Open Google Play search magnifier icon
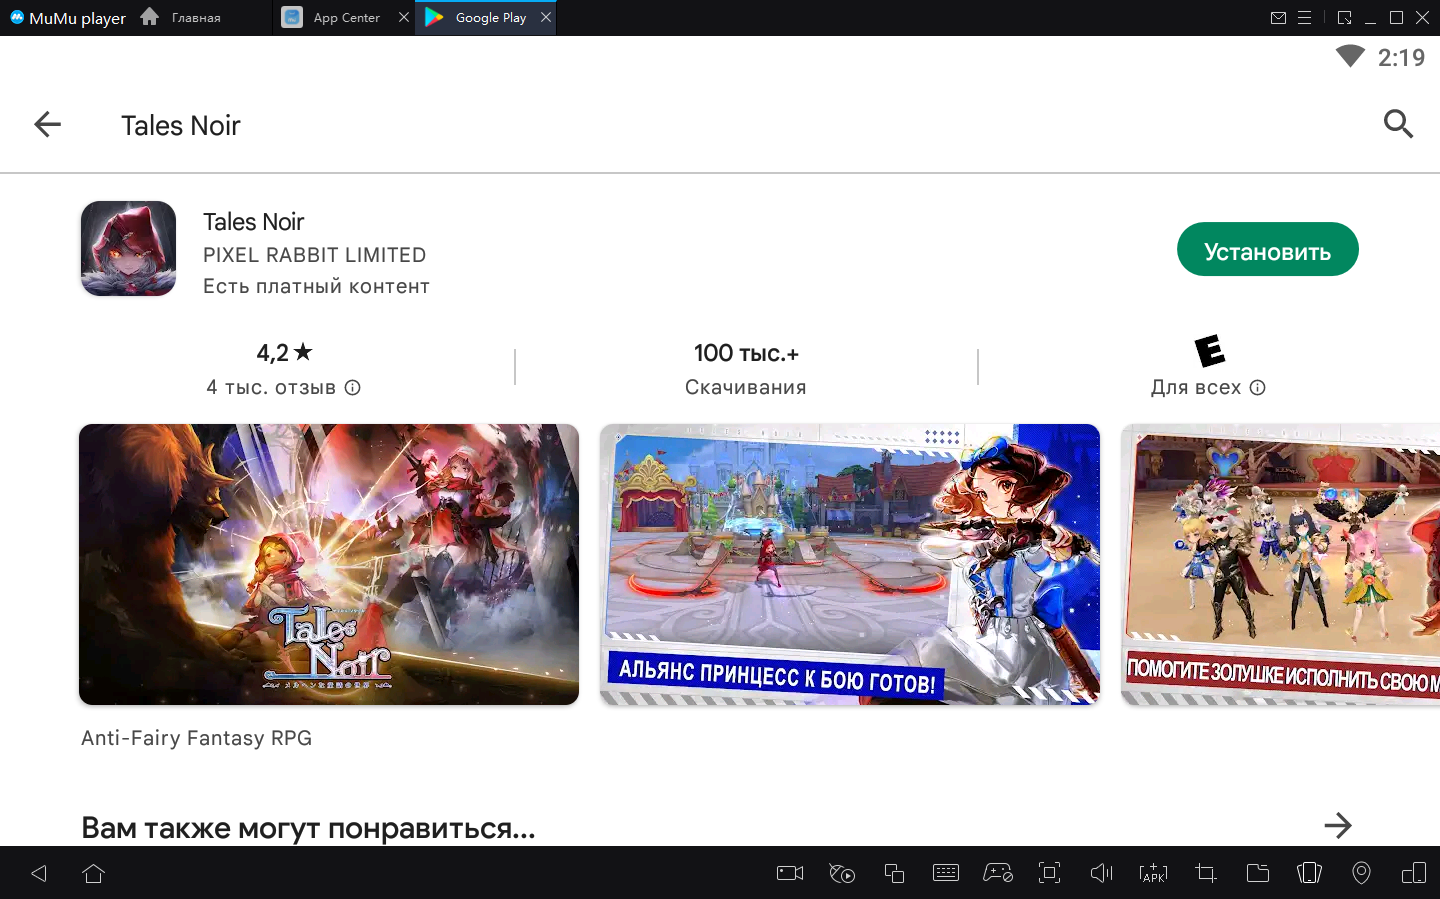This screenshot has height=899, width=1440. [1397, 125]
